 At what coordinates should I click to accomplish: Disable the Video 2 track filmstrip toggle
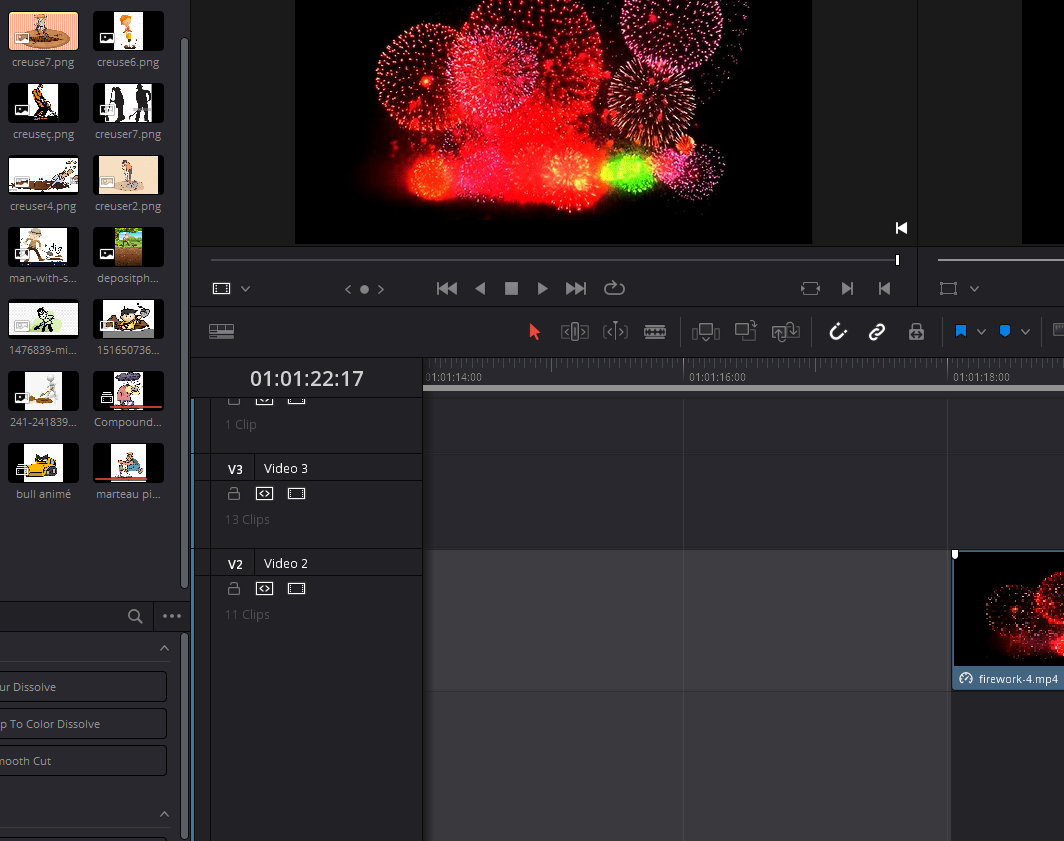296,589
